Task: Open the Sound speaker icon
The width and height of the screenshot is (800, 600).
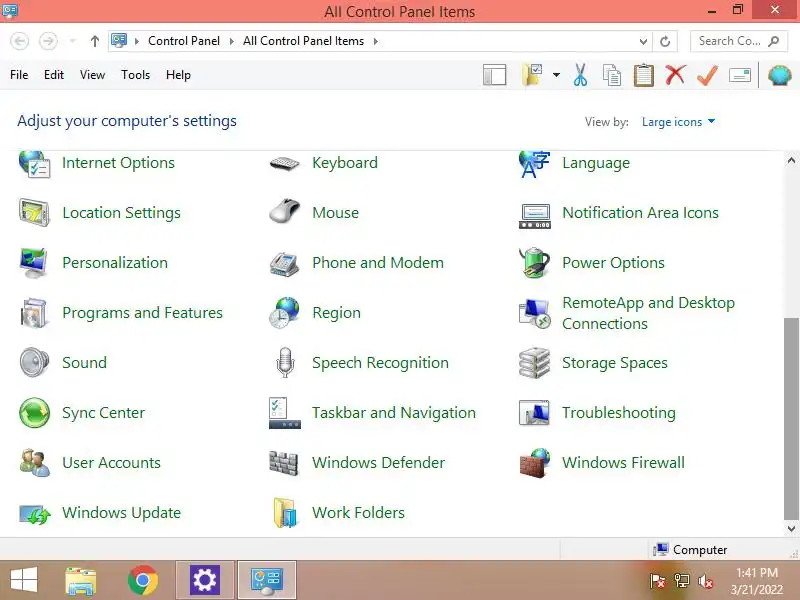Action: click(x=34, y=362)
